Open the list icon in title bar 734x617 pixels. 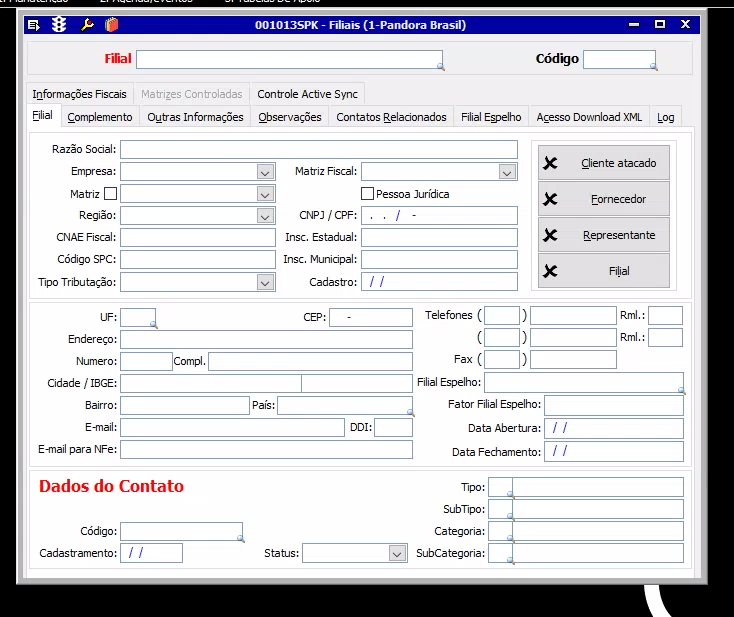coord(34,25)
